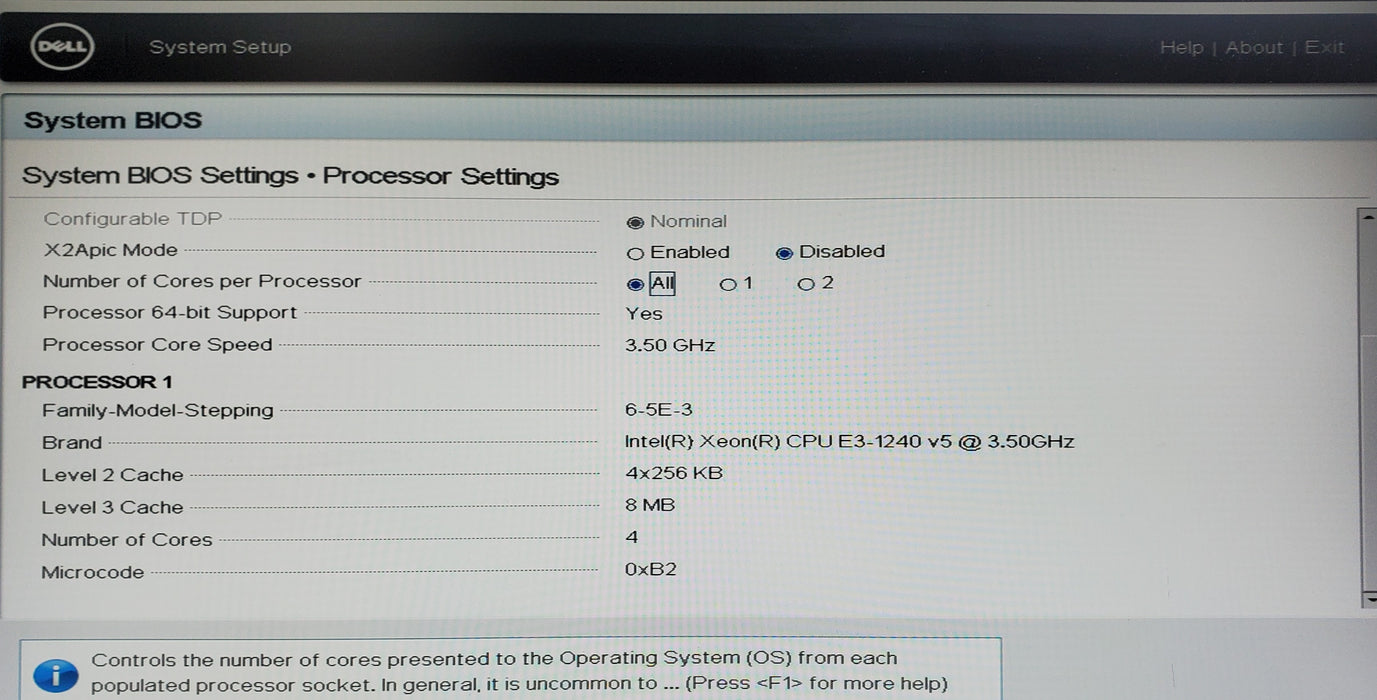The image size is (1377, 700).
Task: Click the Level 2 Cache label
Action: [113, 475]
